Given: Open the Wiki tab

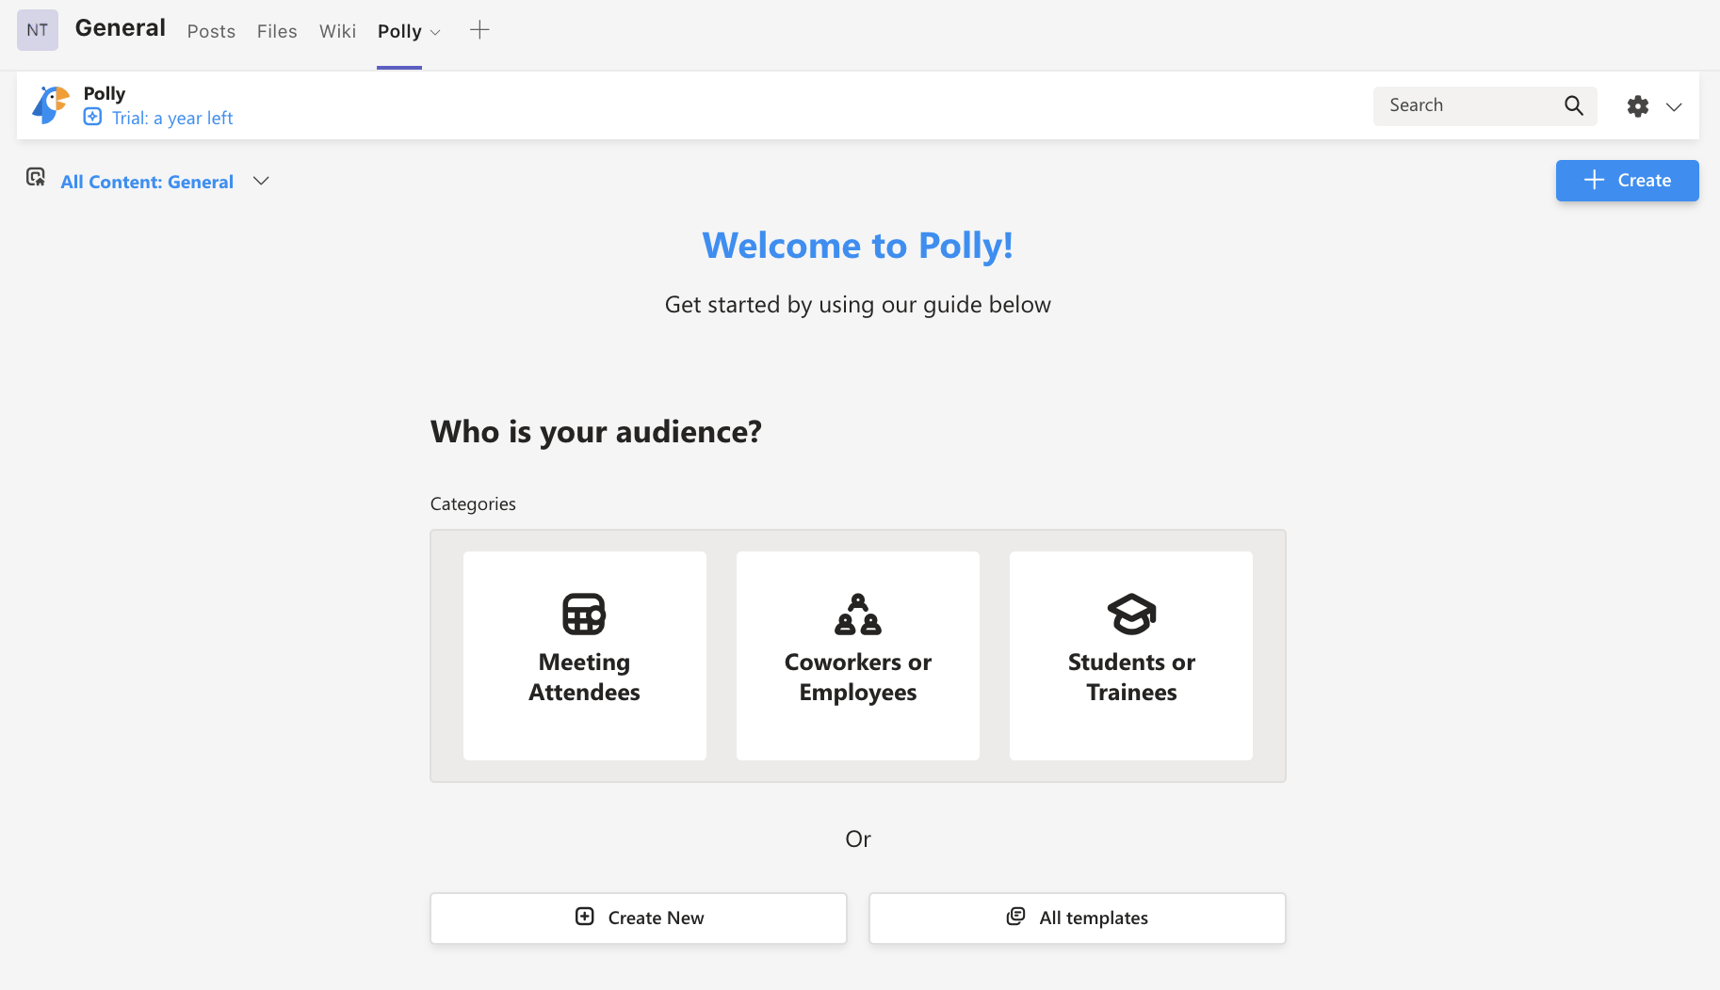Looking at the screenshot, I should point(337,31).
